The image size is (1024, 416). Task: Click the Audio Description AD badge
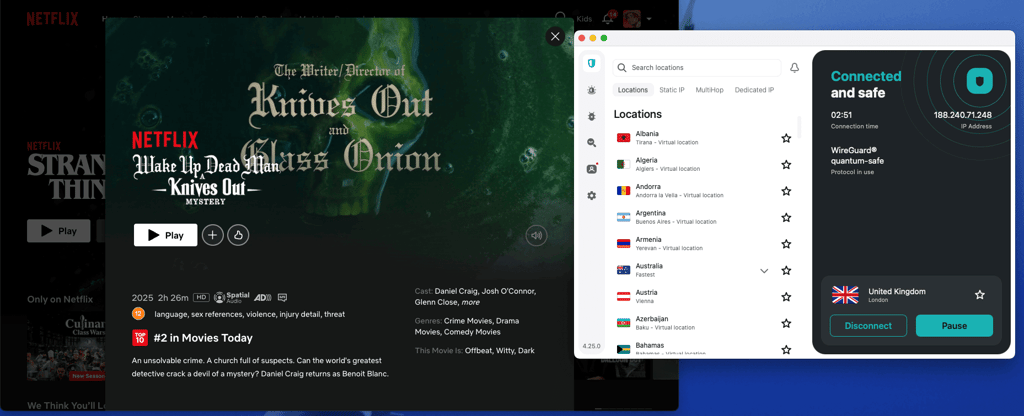(x=263, y=297)
